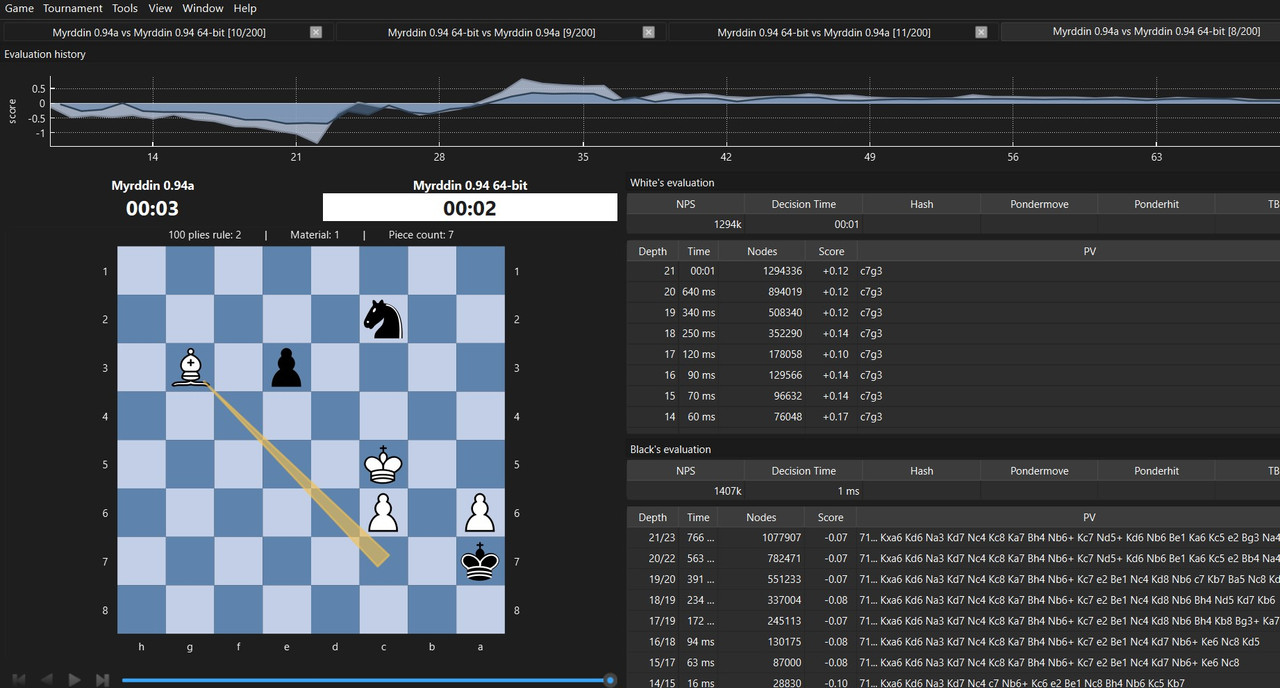This screenshot has width=1280, height=688.
Task: Open the Tools menu
Action: click(x=125, y=8)
